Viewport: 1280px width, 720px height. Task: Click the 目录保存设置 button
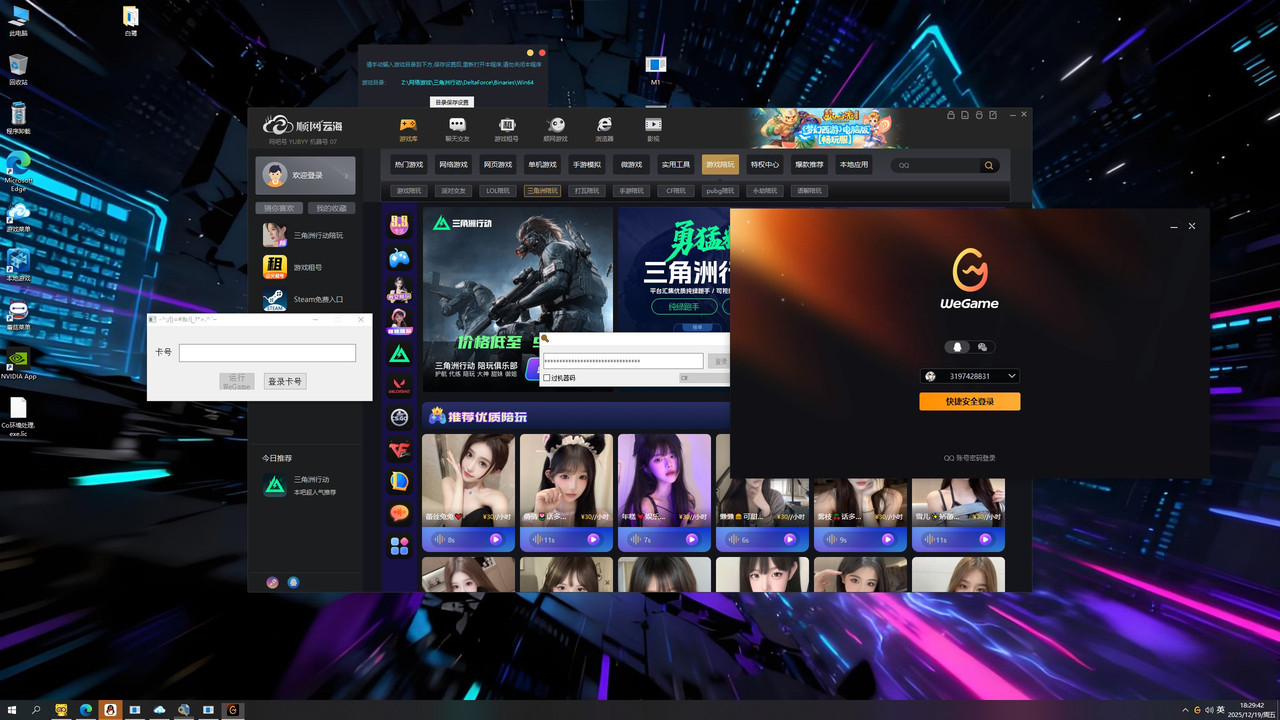pyautogui.click(x=452, y=102)
